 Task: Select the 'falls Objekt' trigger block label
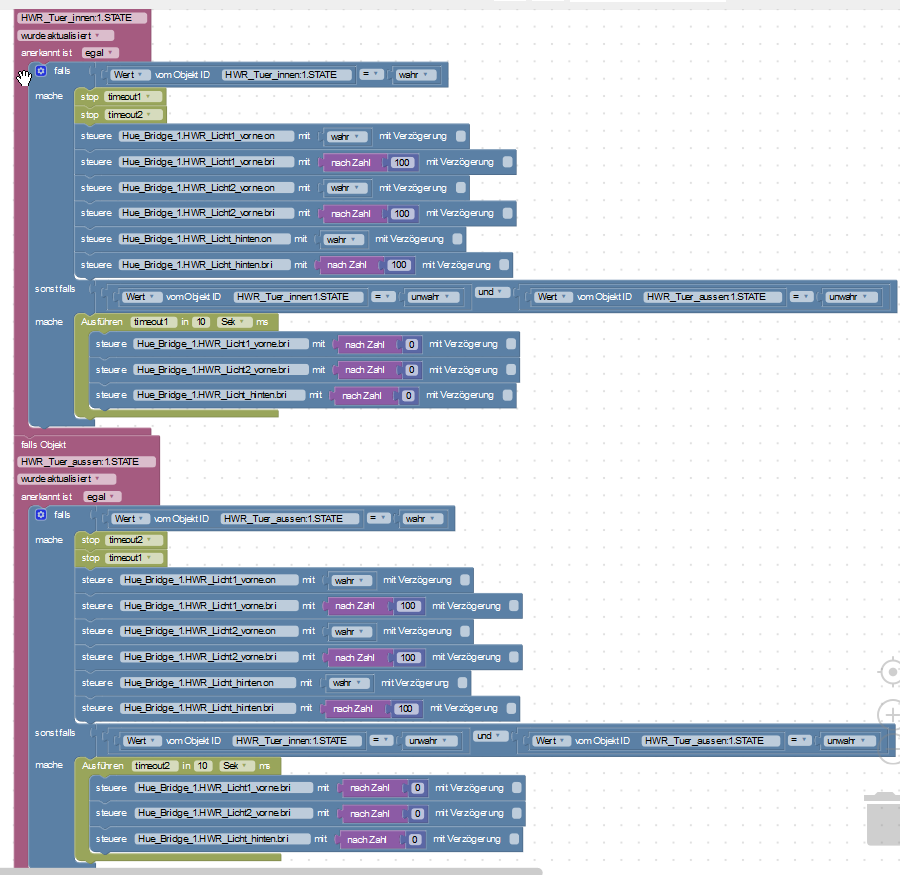(44, 444)
